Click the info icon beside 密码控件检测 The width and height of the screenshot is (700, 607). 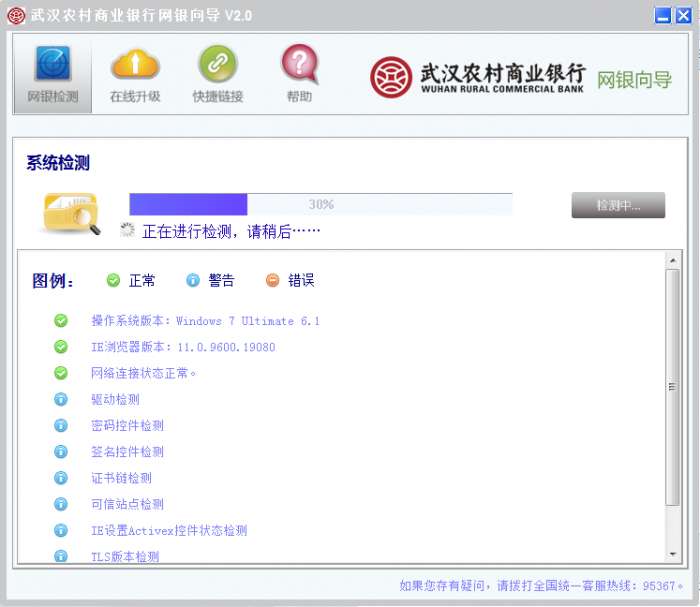[x=61, y=425]
